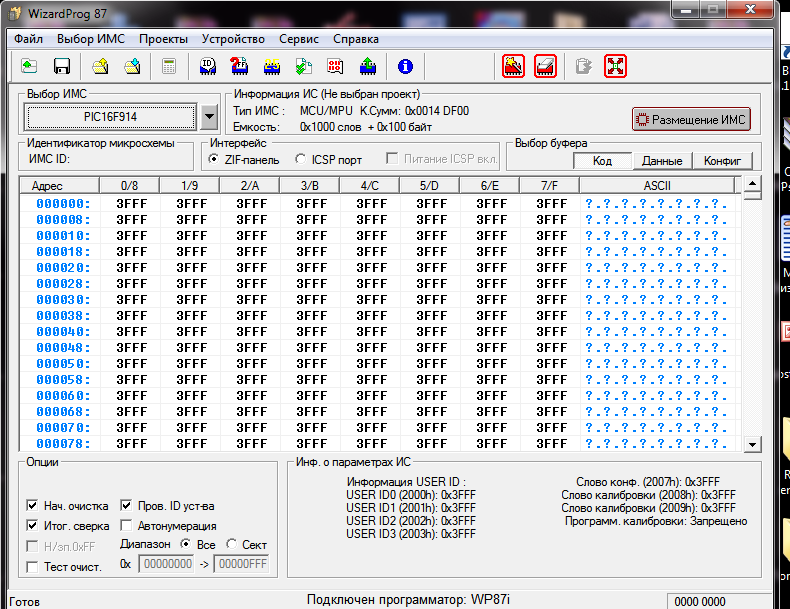790x609 pixels.
Task: Click the PIC16F914 chip selection button
Action: pos(110,117)
